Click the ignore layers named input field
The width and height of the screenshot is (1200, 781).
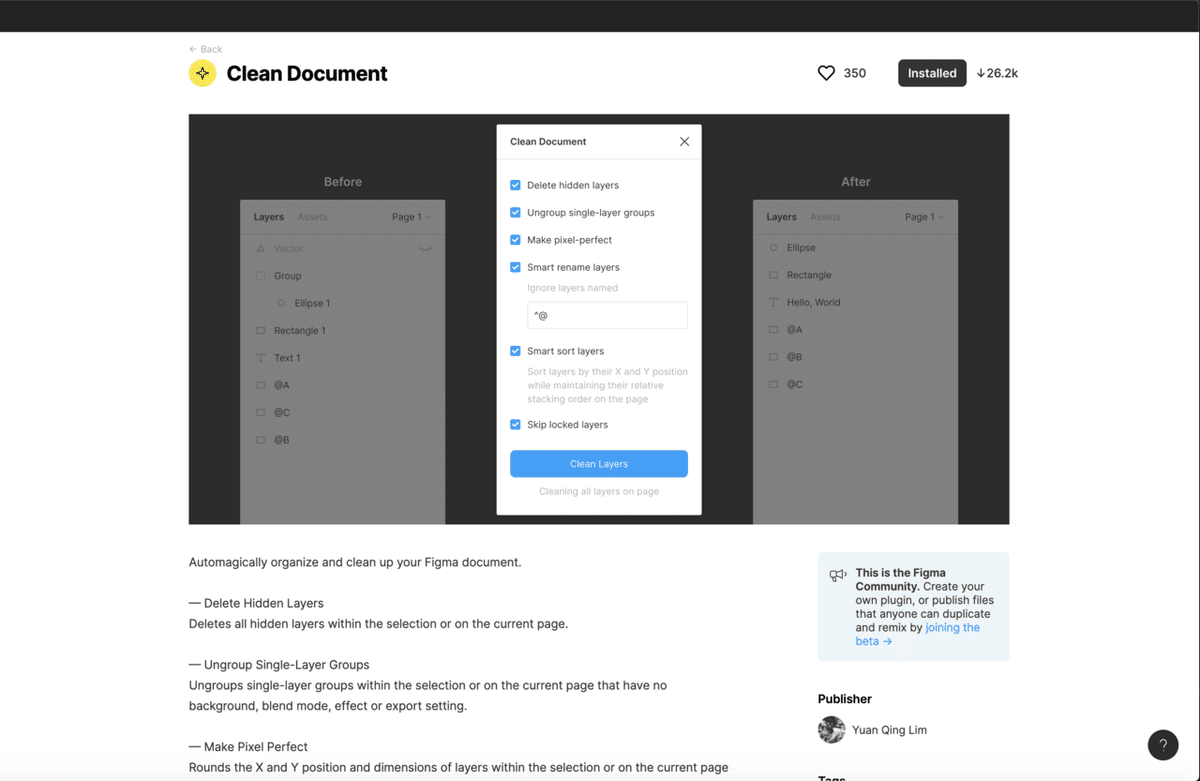coord(607,315)
